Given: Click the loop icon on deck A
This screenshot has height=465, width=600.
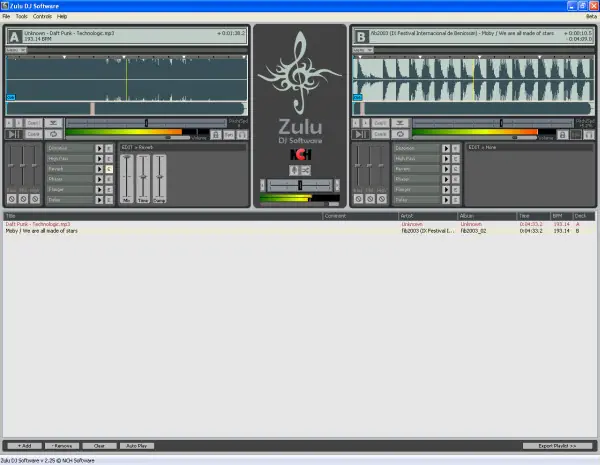Looking at the screenshot, I should click(x=54, y=134).
